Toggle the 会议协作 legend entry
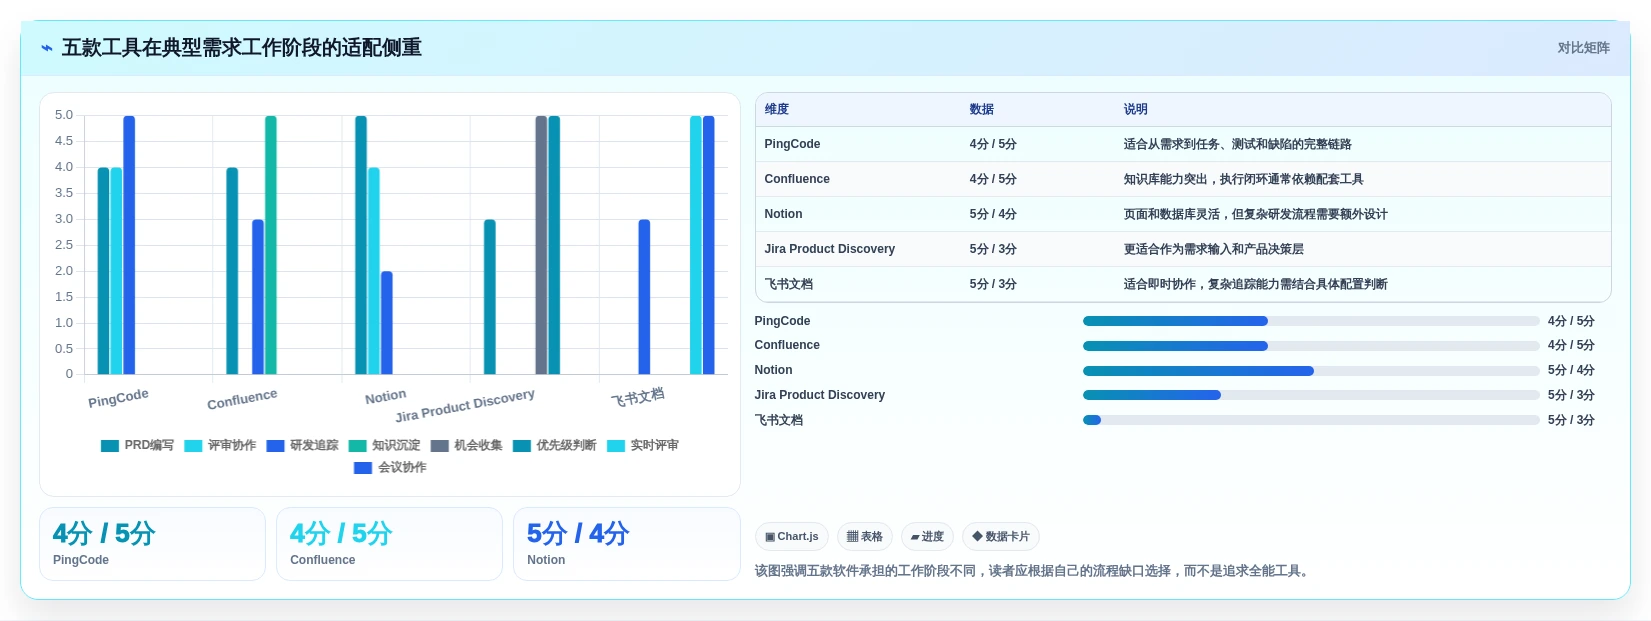 tap(390, 468)
